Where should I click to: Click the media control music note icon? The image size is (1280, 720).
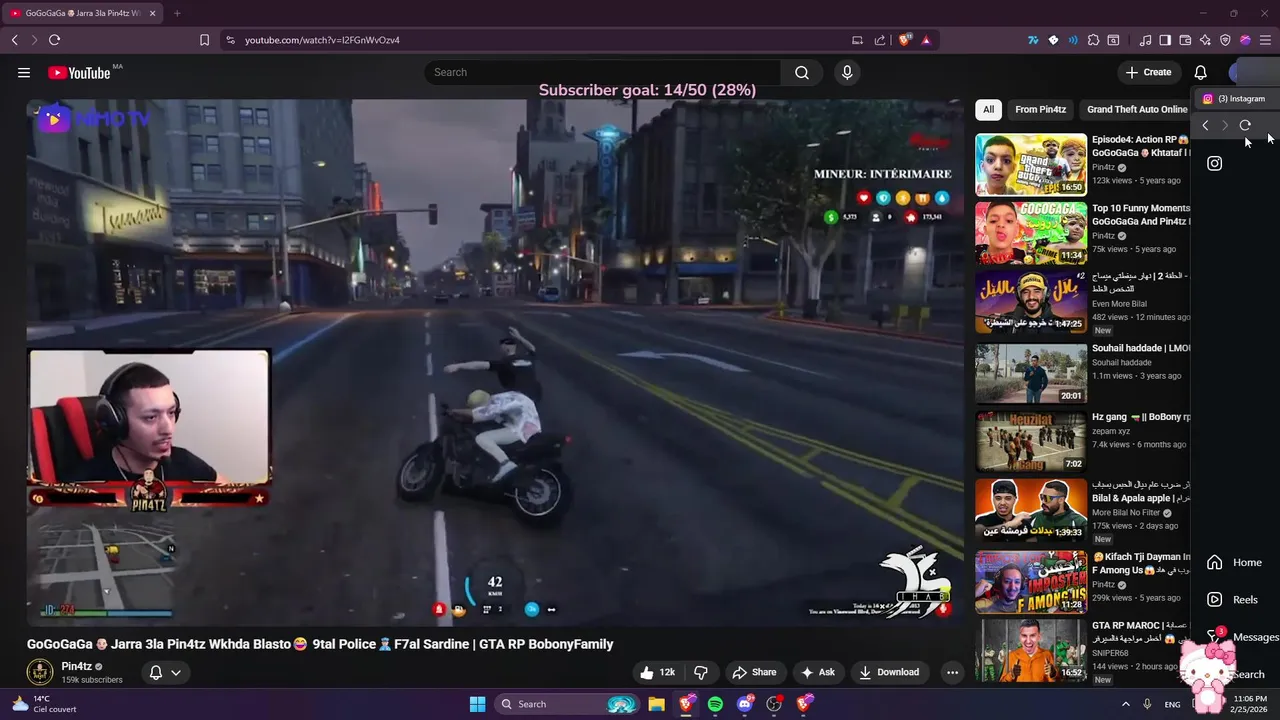click(x=1145, y=40)
